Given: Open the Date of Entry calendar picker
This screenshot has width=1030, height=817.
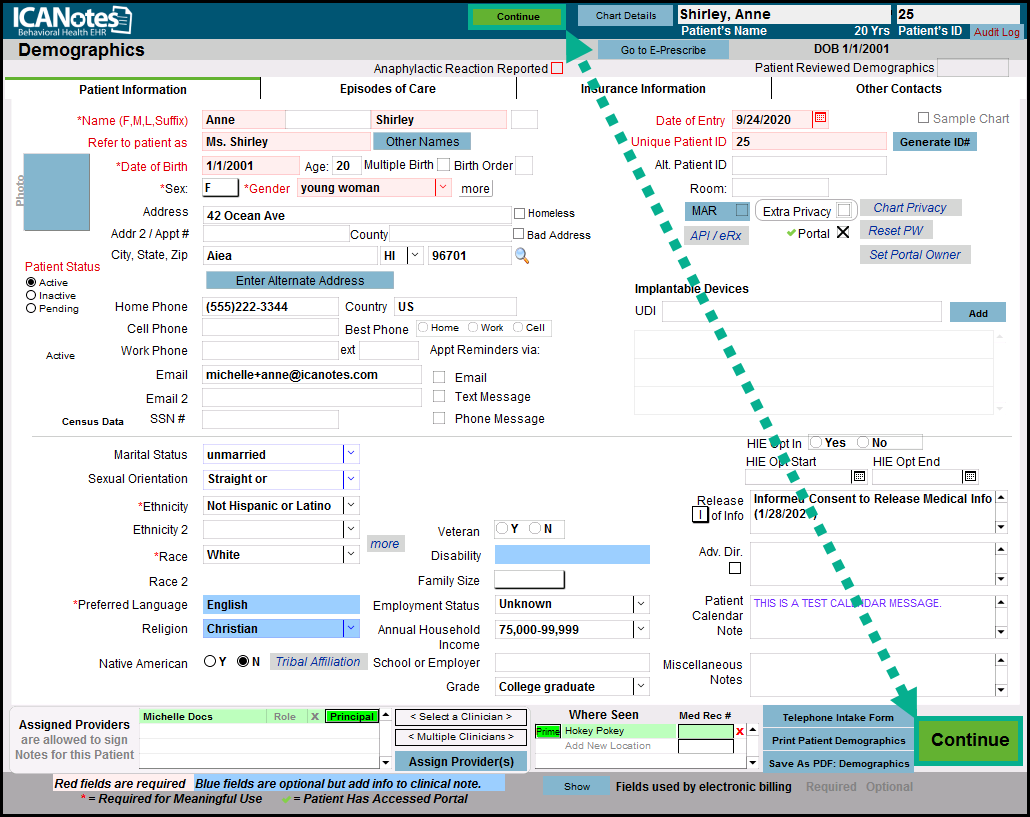Looking at the screenshot, I should click(x=820, y=118).
